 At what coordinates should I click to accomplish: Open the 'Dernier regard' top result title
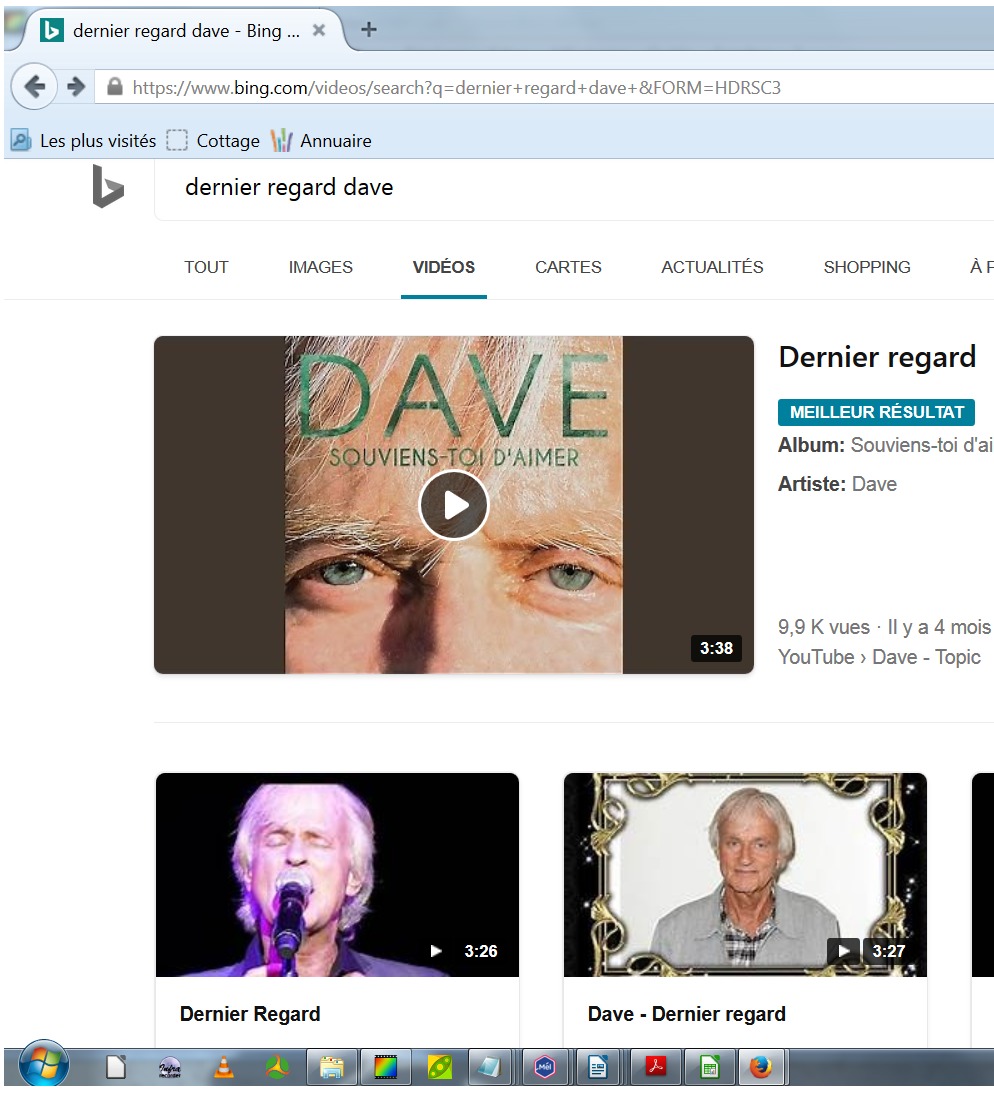coord(877,357)
